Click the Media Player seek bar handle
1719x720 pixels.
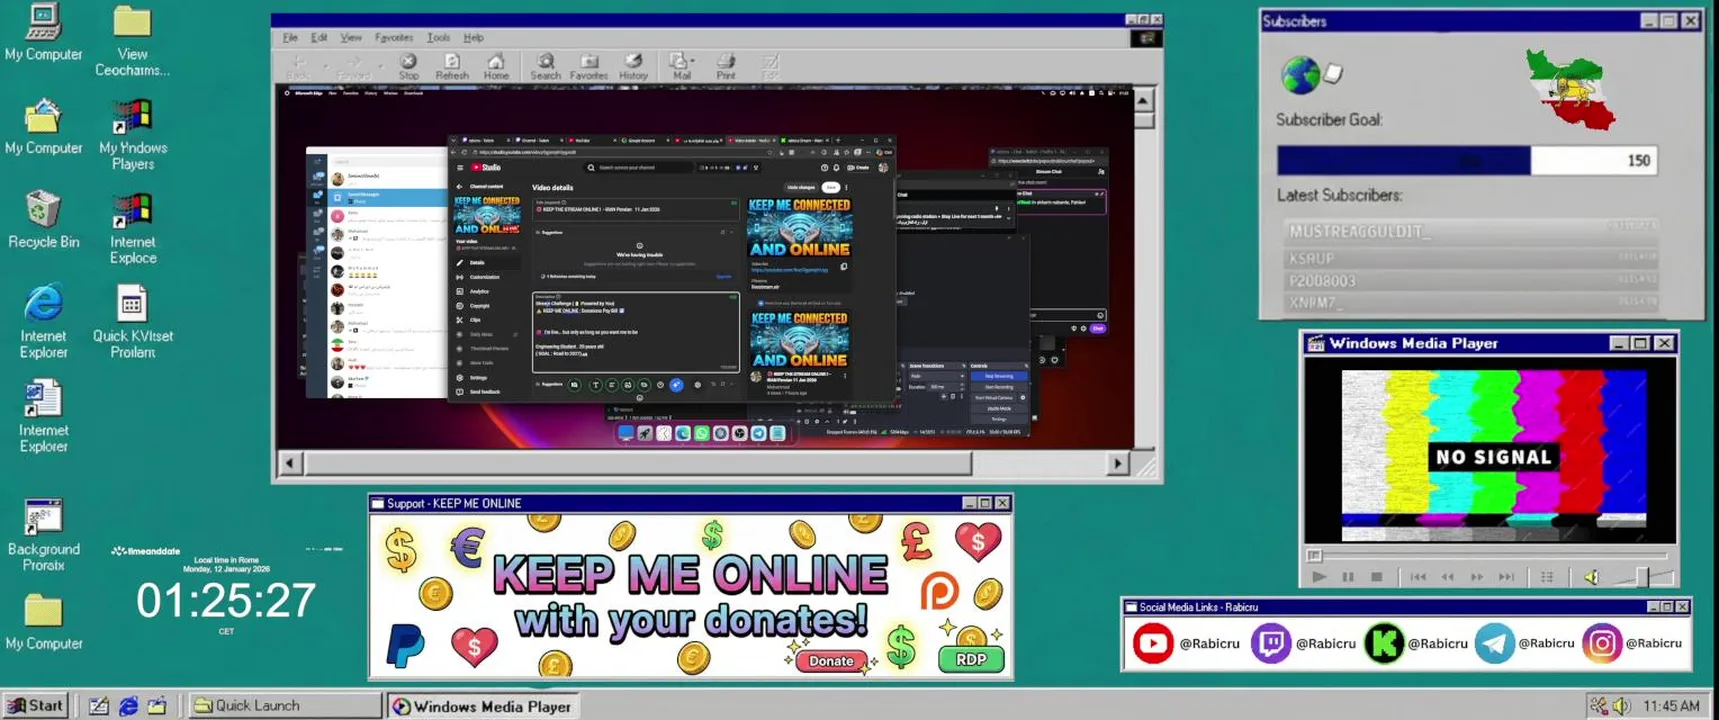[x=1314, y=555]
